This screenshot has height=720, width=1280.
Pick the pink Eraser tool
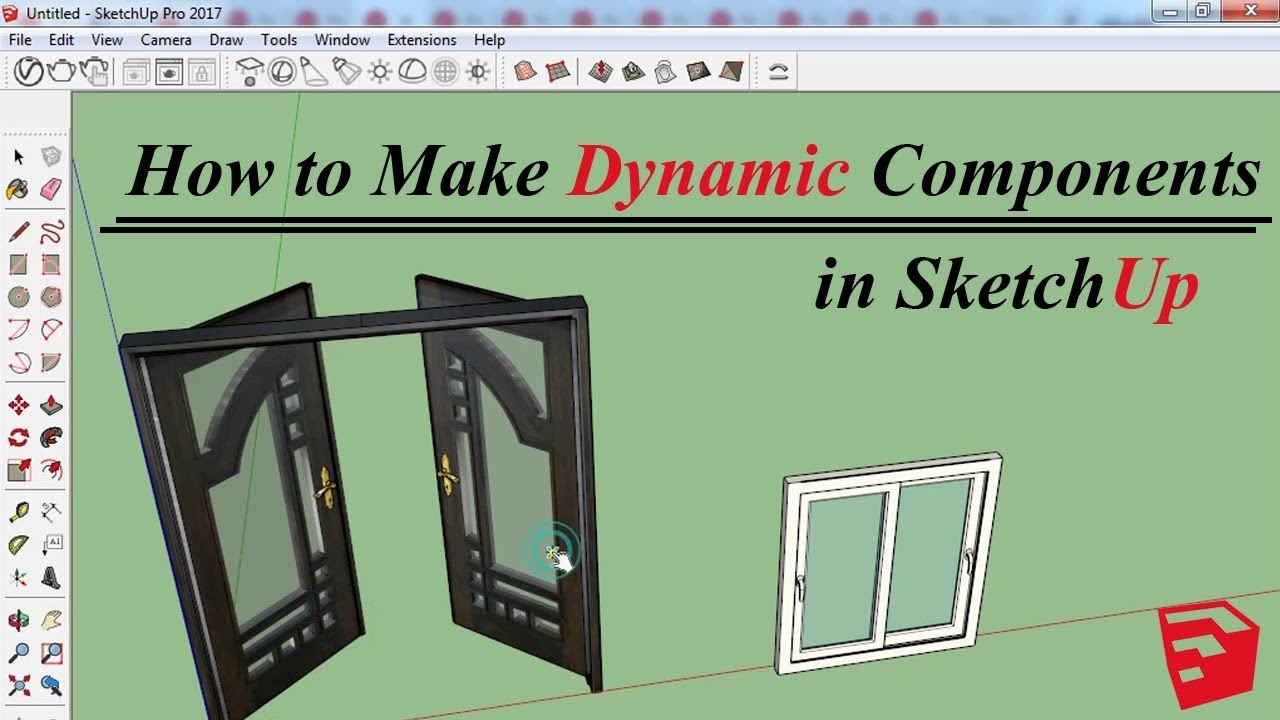[x=51, y=189]
